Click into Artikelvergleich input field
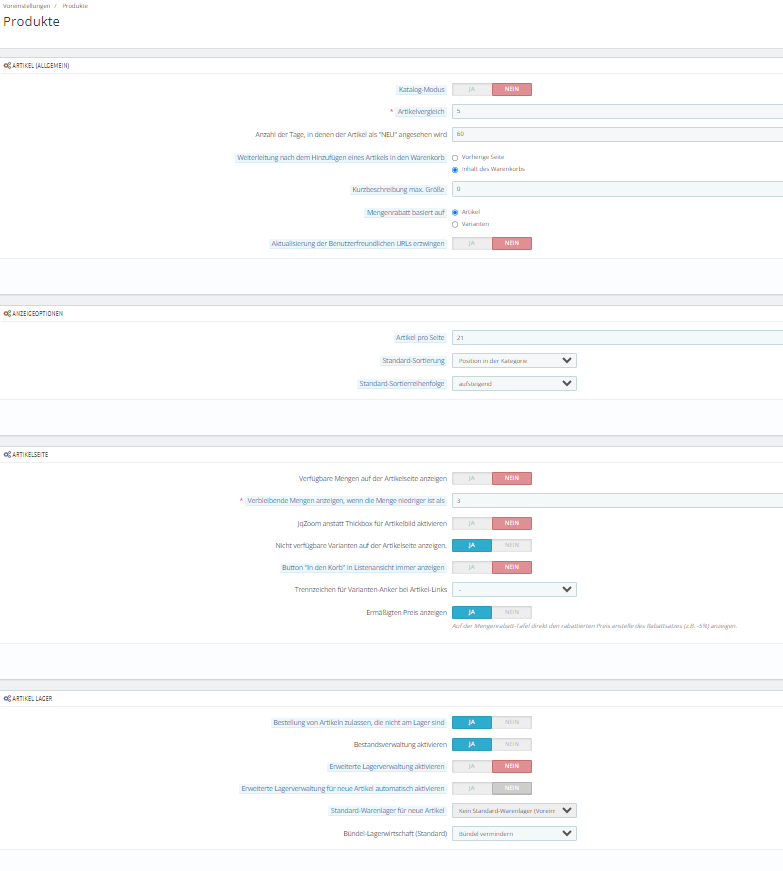 pyautogui.click(x=618, y=112)
